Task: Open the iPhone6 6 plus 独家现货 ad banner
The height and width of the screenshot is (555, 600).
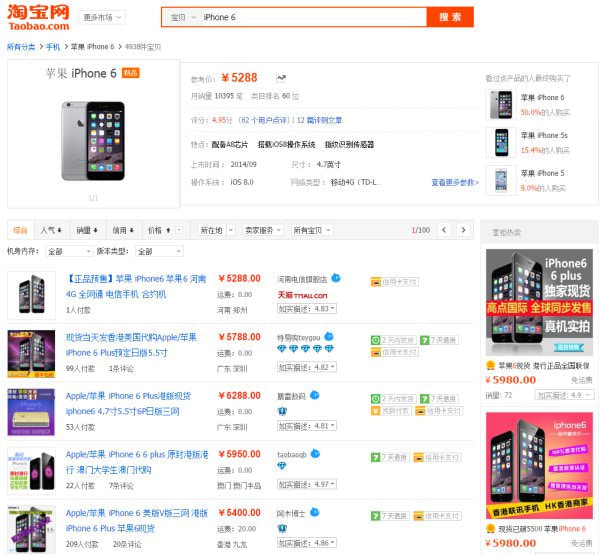Action: tap(539, 302)
